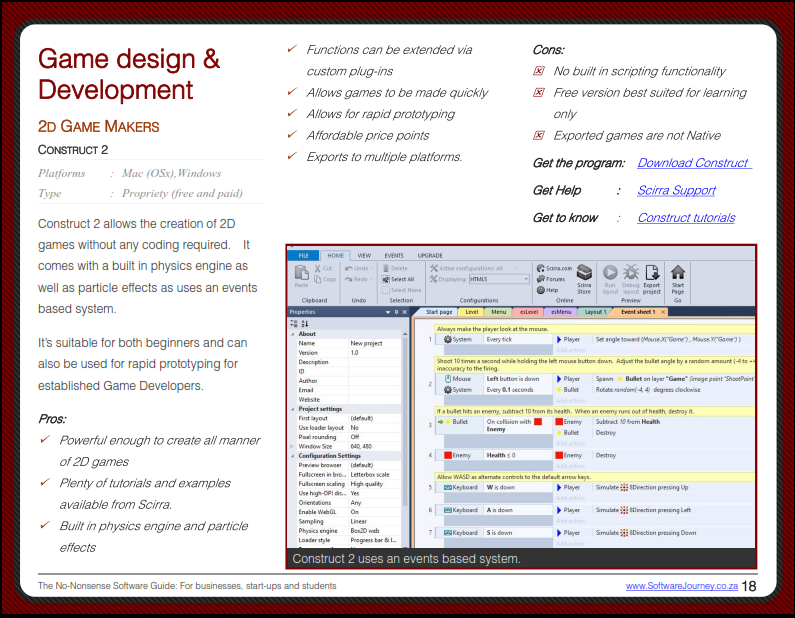
Task: Click the Run layout icon
Action: click(610, 272)
